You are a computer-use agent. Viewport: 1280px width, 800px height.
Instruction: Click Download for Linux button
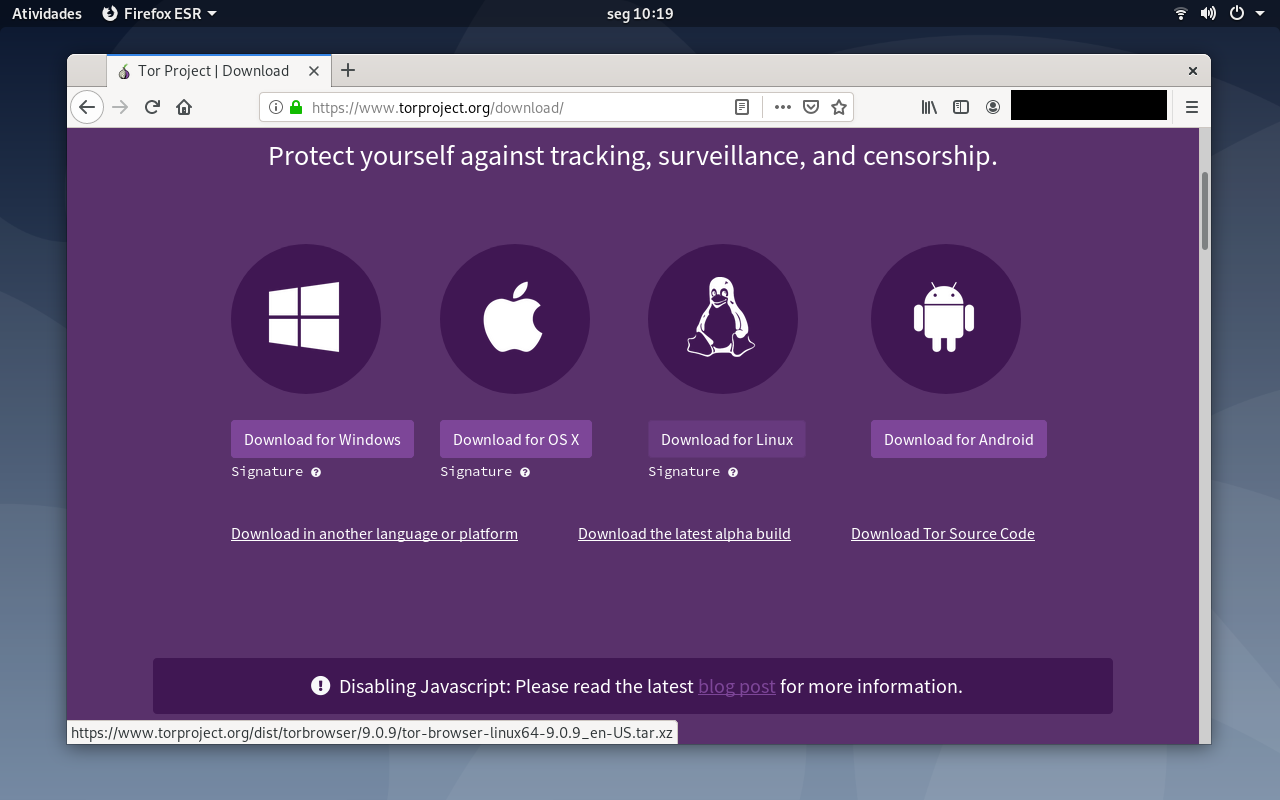point(727,439)
